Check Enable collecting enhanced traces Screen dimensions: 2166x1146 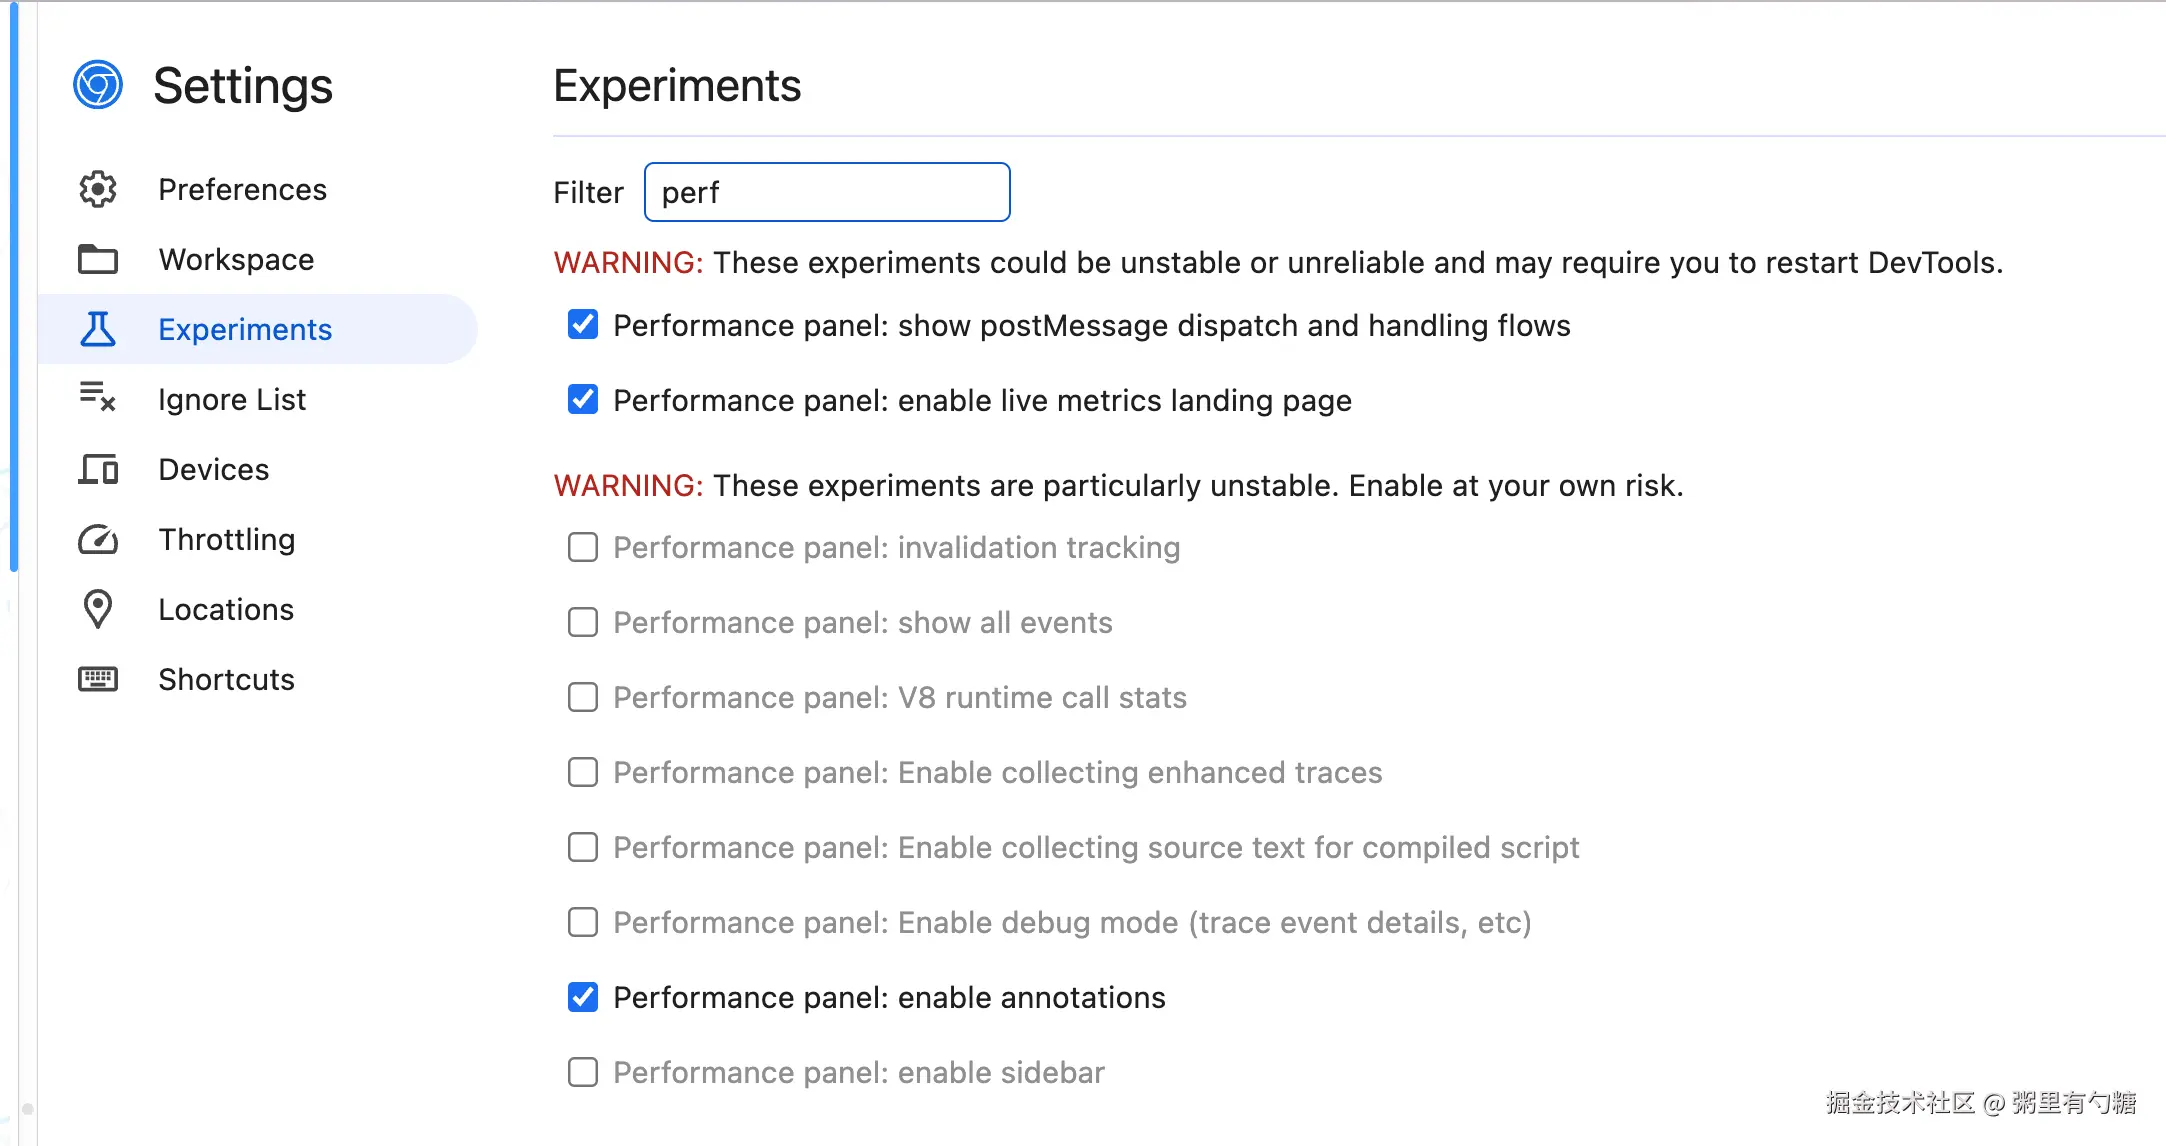click(x=583, y=772)
